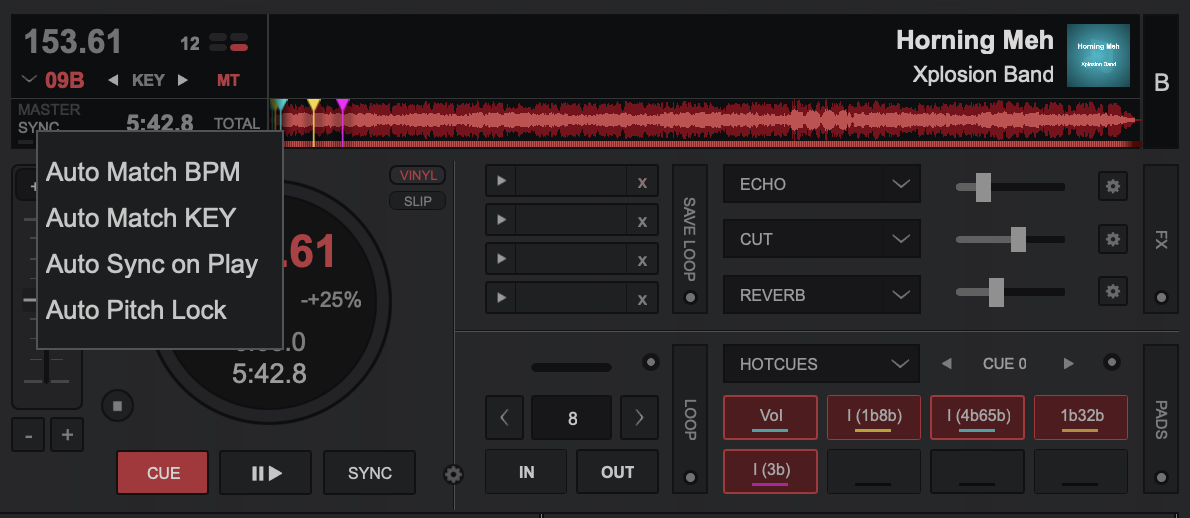Toggle SLIP mode
This screenshot has height=518, width=1190.
(418, 201)
